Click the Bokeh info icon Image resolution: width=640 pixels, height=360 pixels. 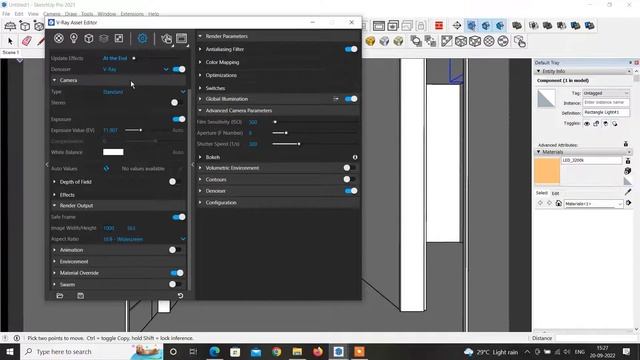(x=355, y=157)
